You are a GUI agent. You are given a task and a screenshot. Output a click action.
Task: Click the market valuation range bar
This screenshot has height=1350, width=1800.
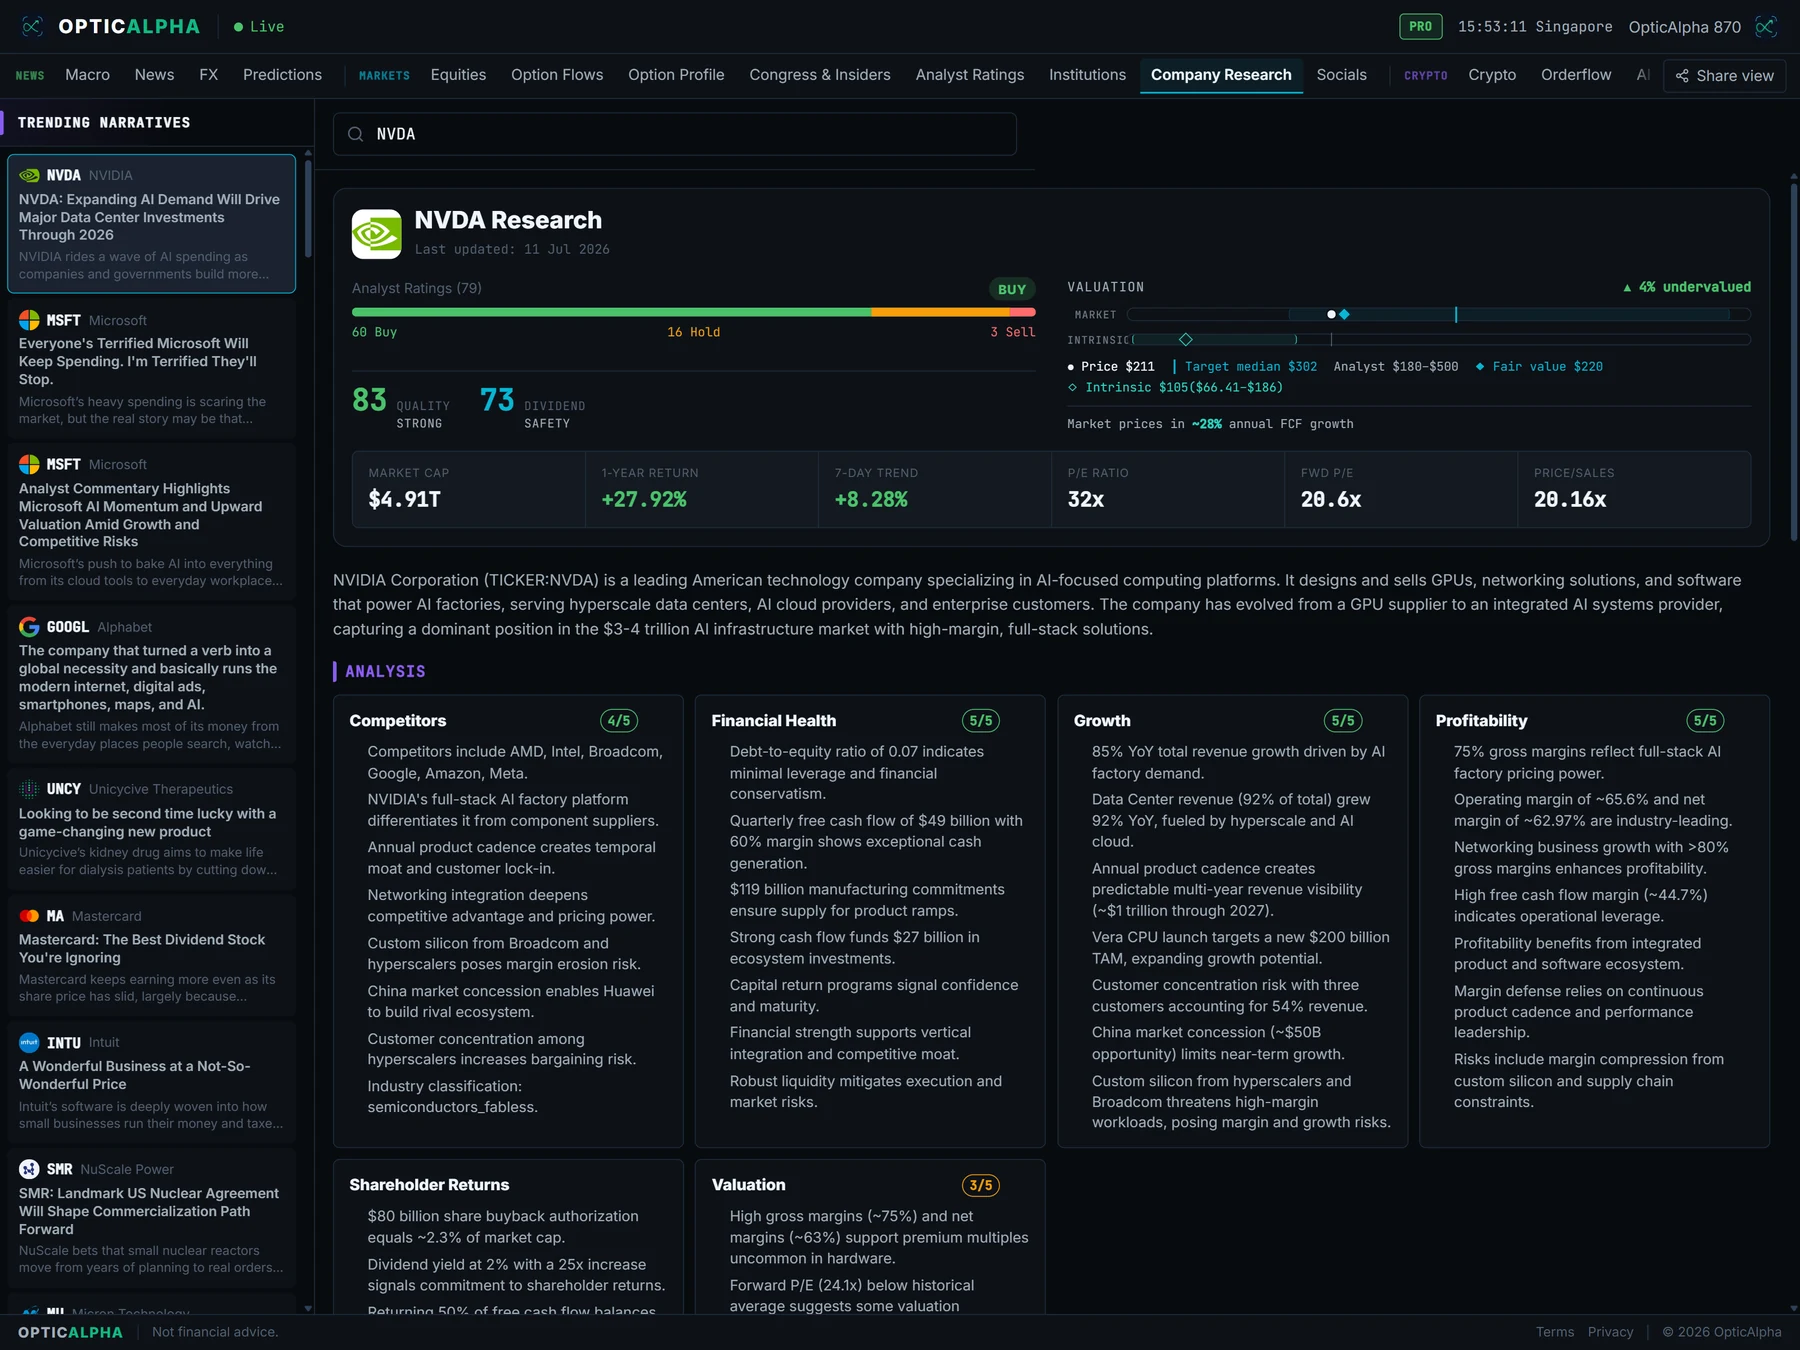click(1439, 314)
